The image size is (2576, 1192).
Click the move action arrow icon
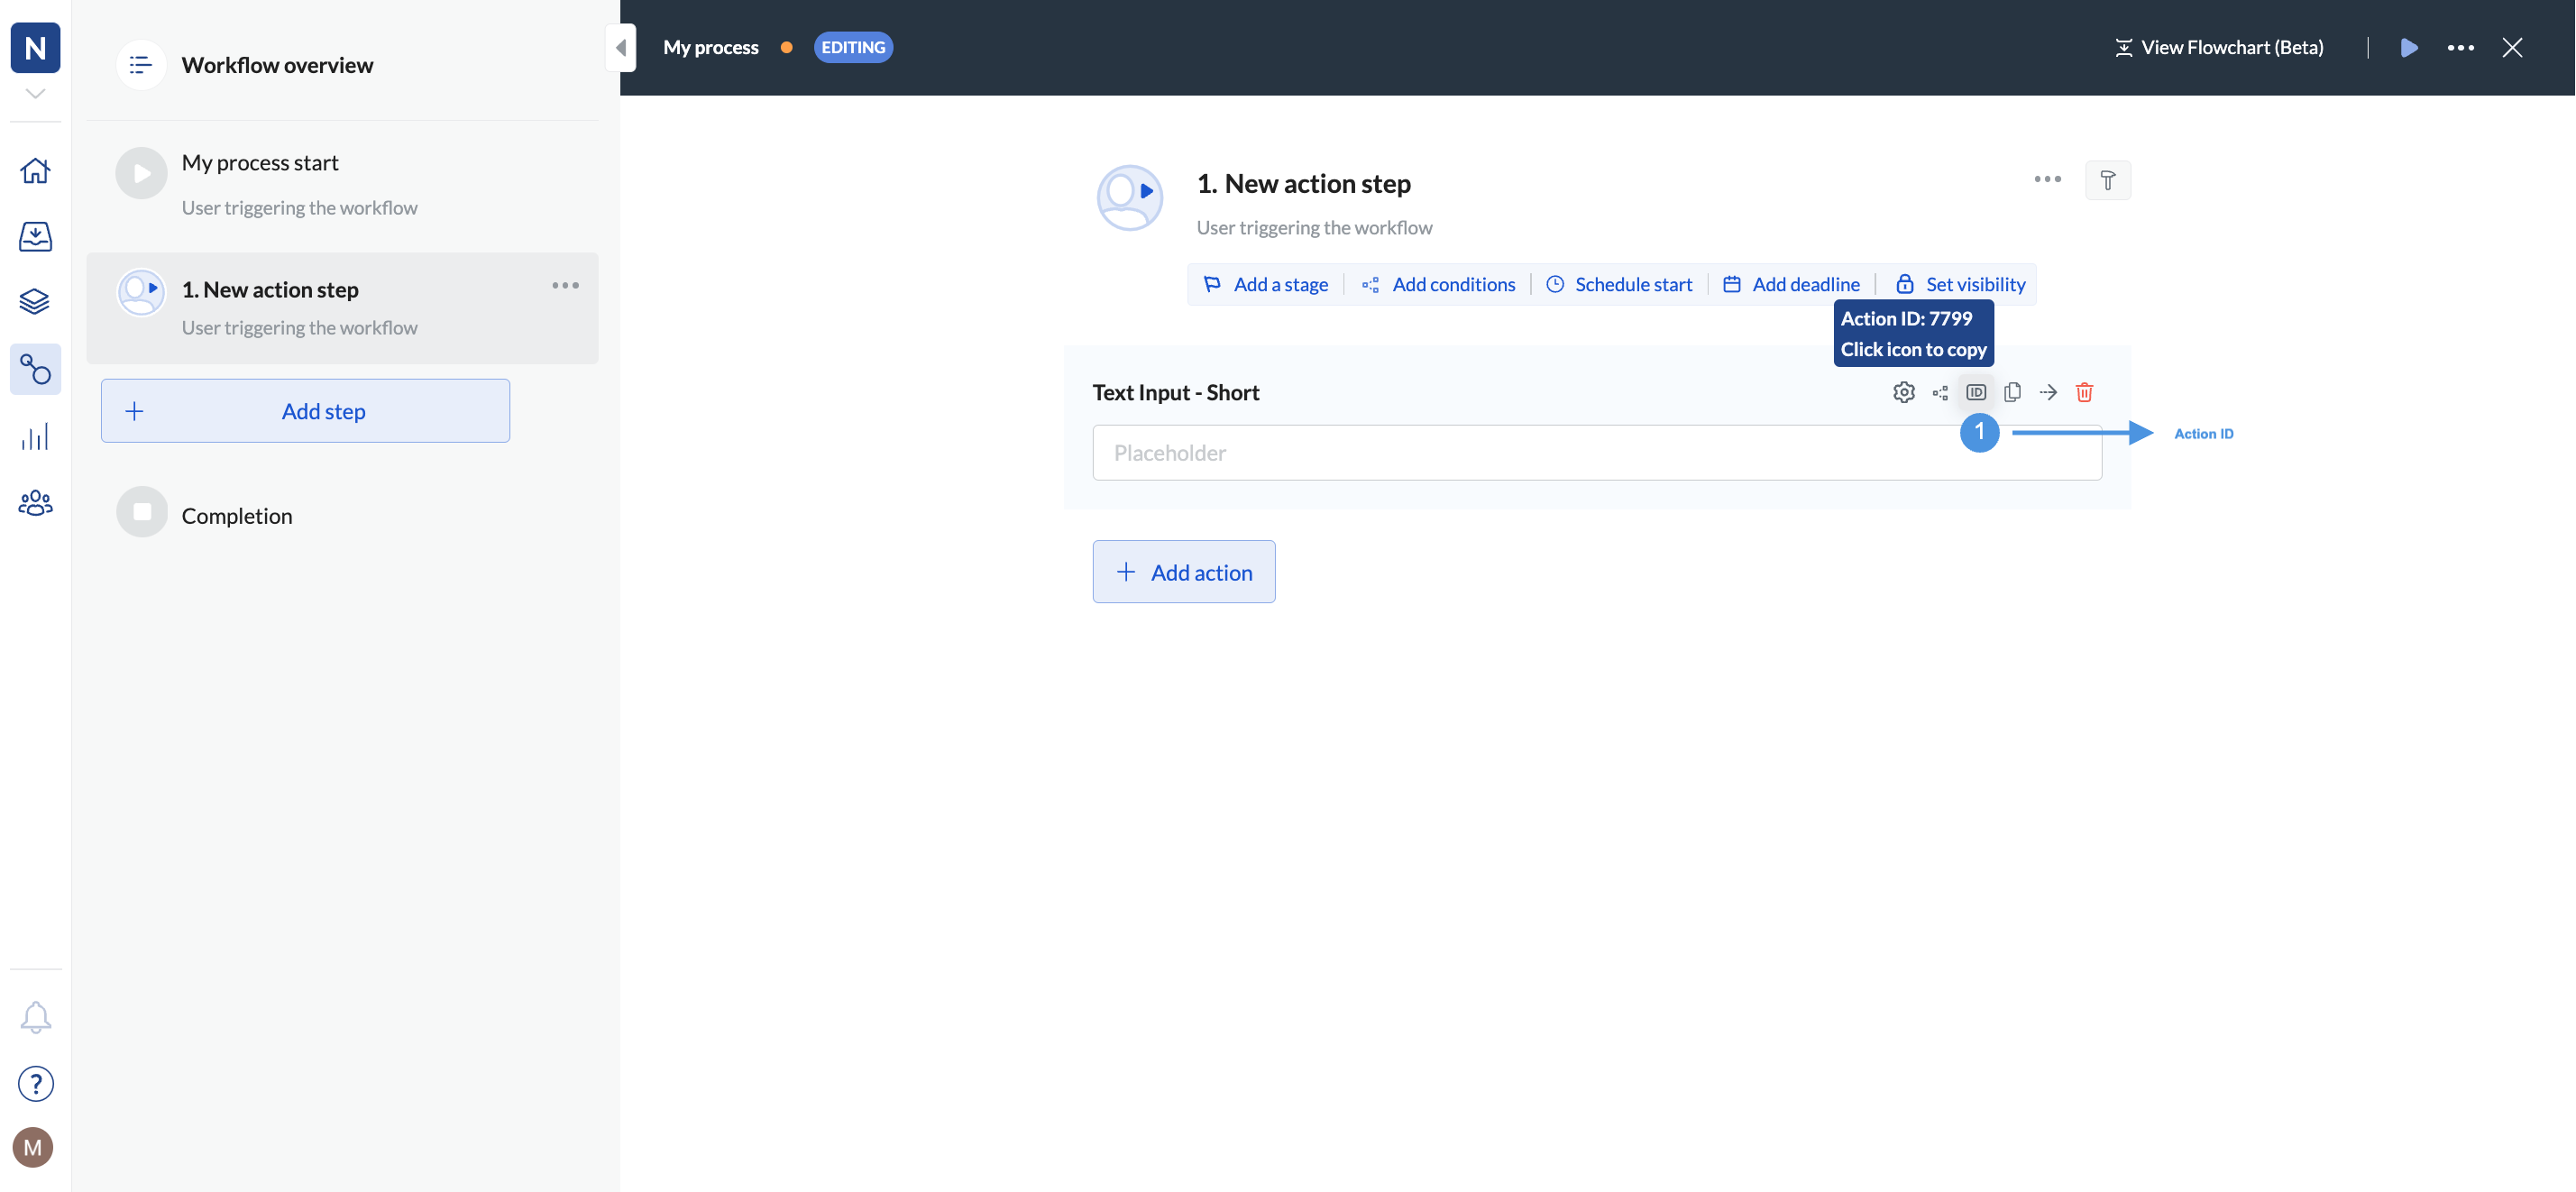coord(2048,392)
